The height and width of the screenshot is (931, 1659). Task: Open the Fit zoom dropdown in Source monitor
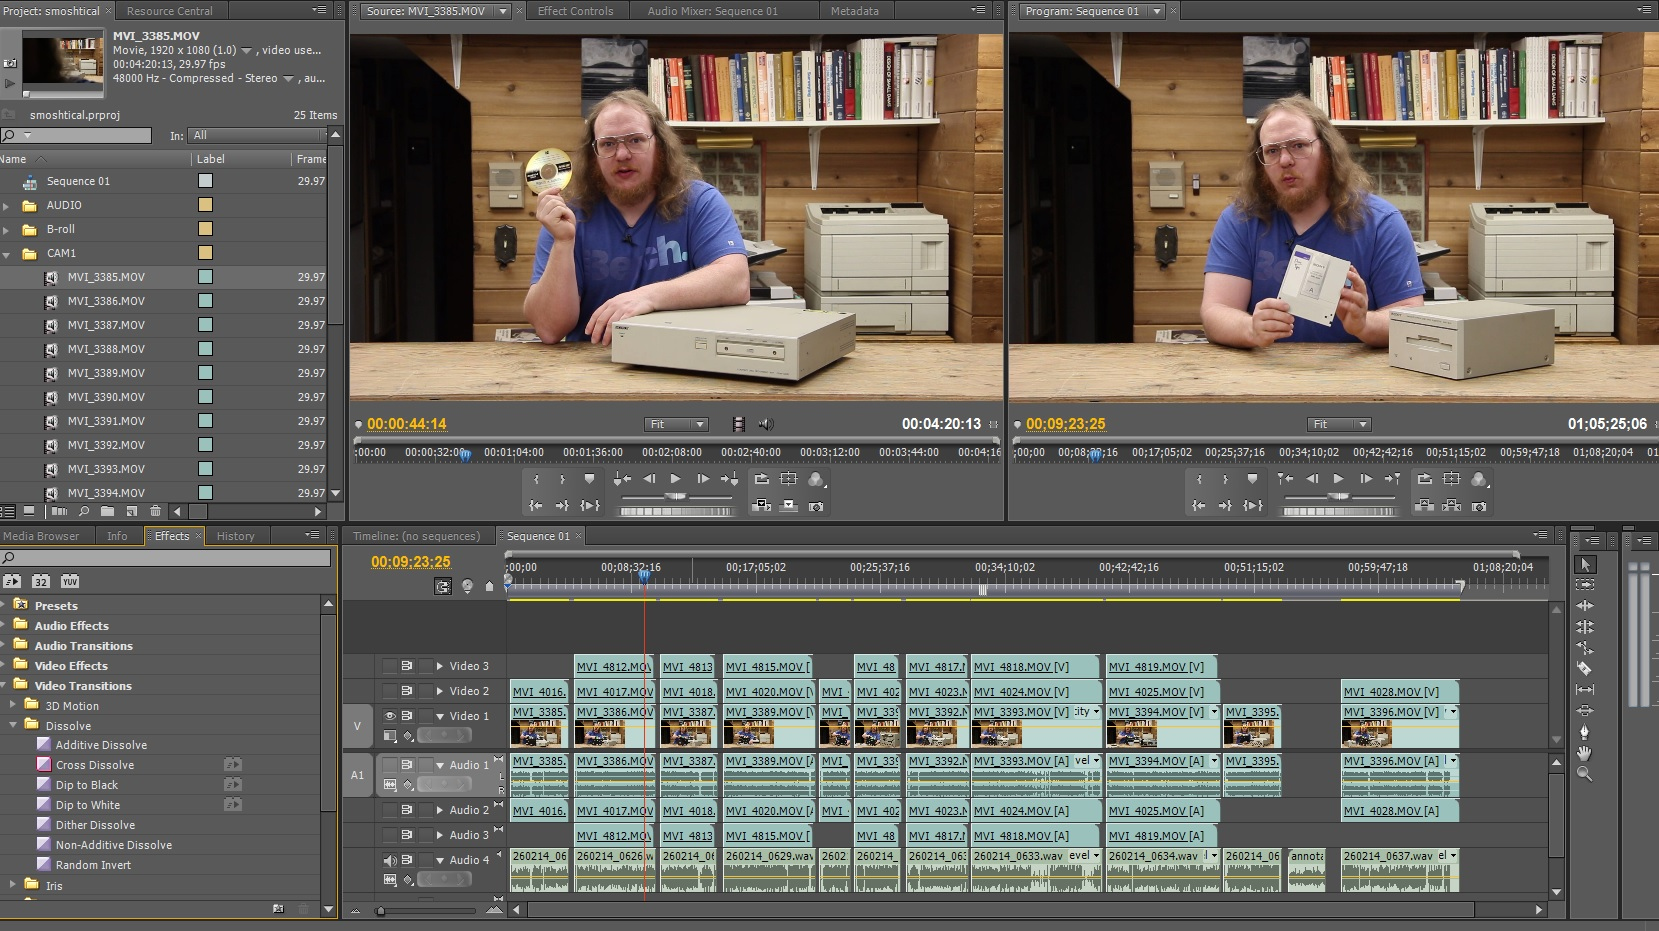677,424
